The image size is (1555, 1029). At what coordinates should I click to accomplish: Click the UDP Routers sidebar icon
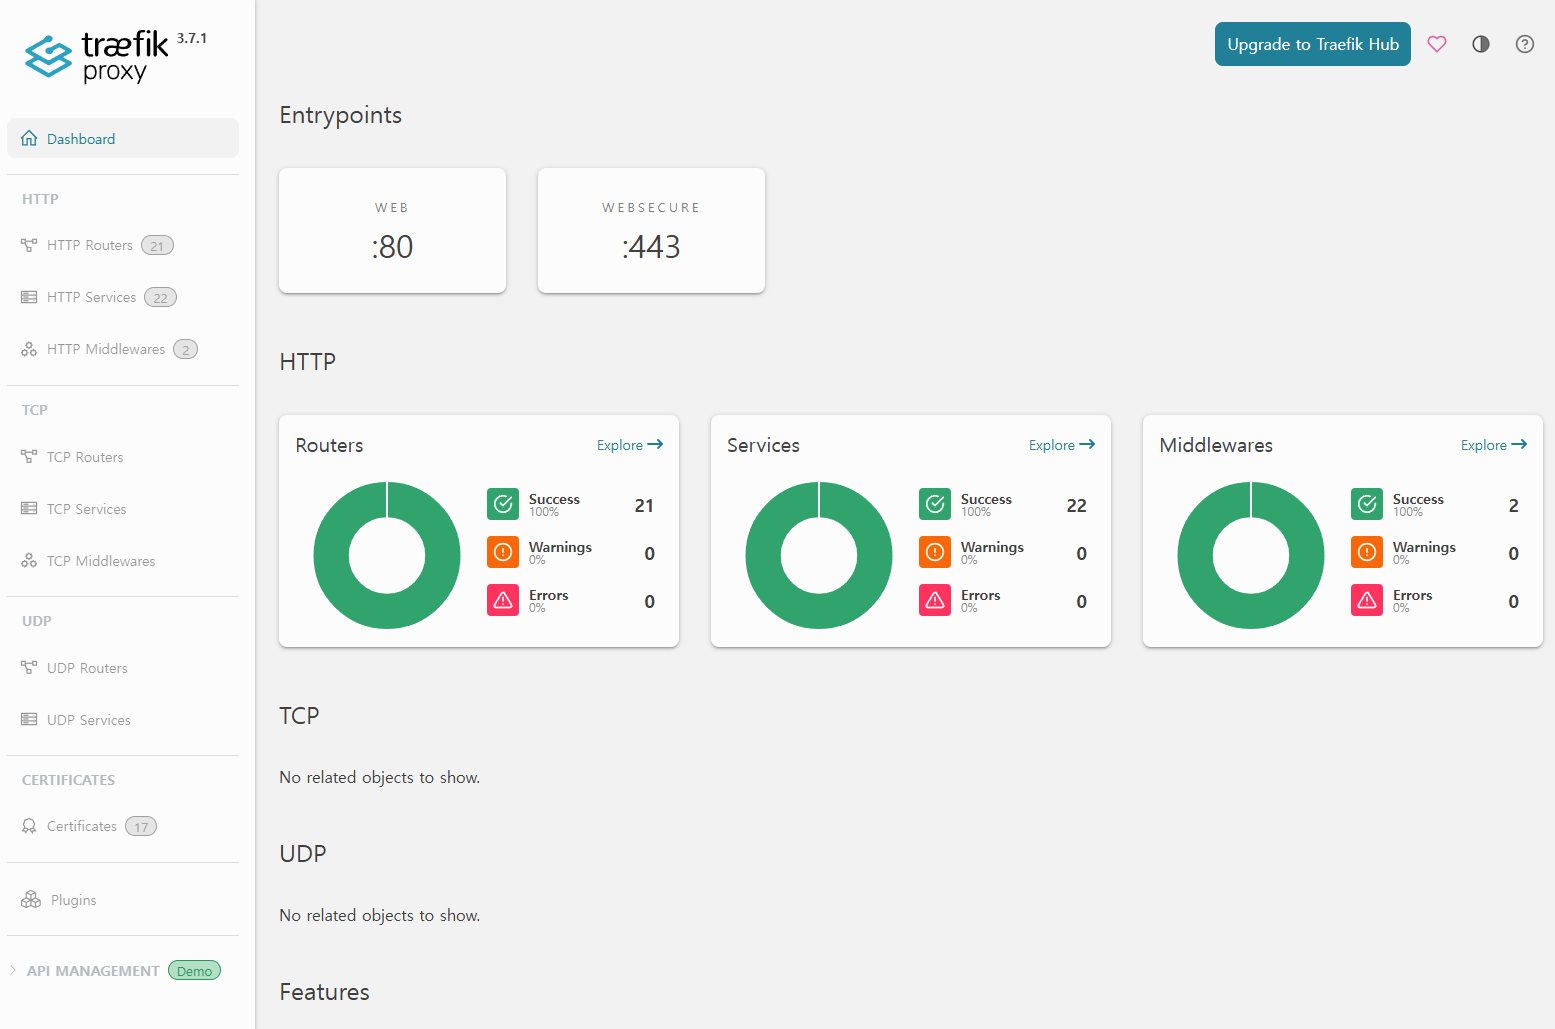(29, 668)
